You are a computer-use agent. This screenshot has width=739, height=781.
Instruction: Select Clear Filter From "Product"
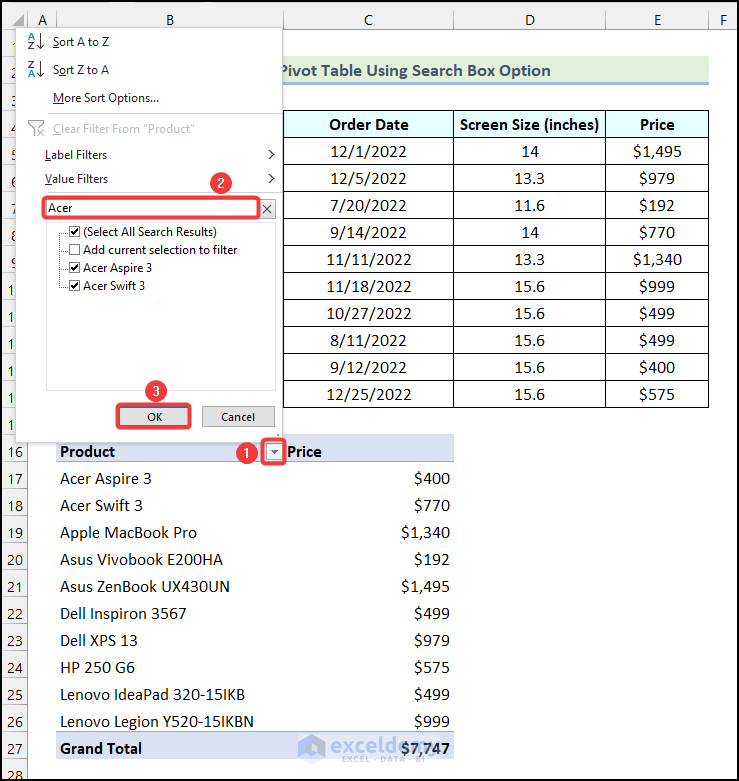(x=123, y=129)
